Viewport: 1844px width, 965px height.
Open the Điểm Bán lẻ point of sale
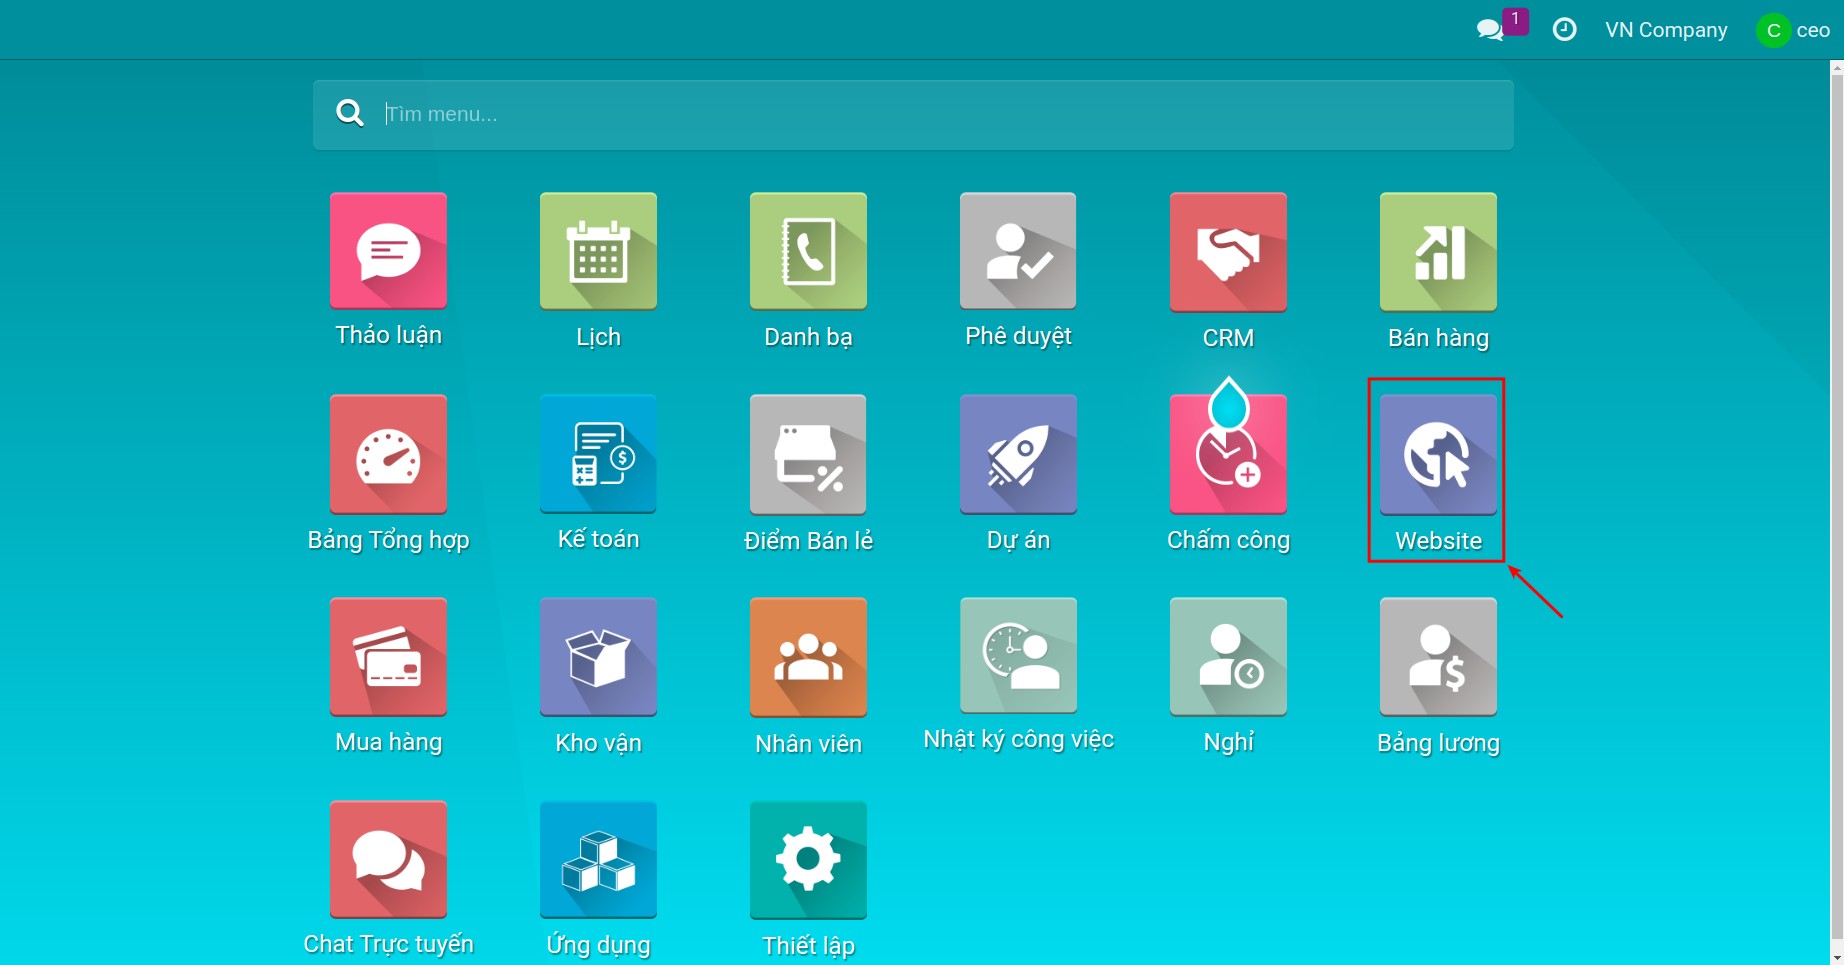point(808,454)
